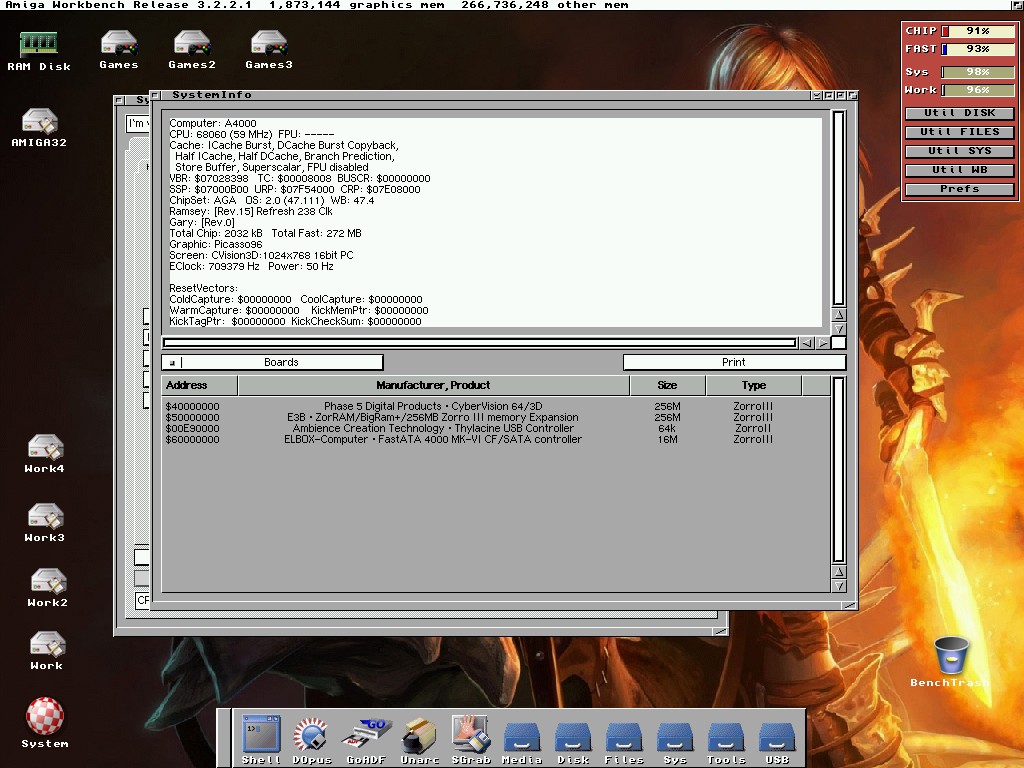Click the Type column header
The image size is (1024, 768).
(x=754, y=385)
